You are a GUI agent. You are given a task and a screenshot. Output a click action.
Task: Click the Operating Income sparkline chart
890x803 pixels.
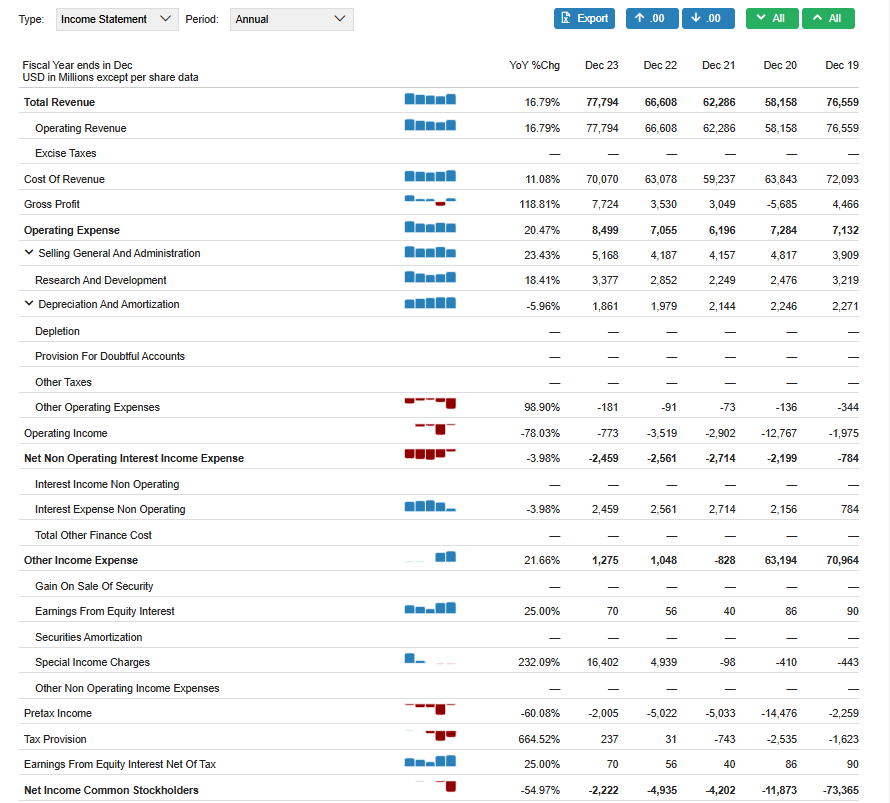coord(435,429)
